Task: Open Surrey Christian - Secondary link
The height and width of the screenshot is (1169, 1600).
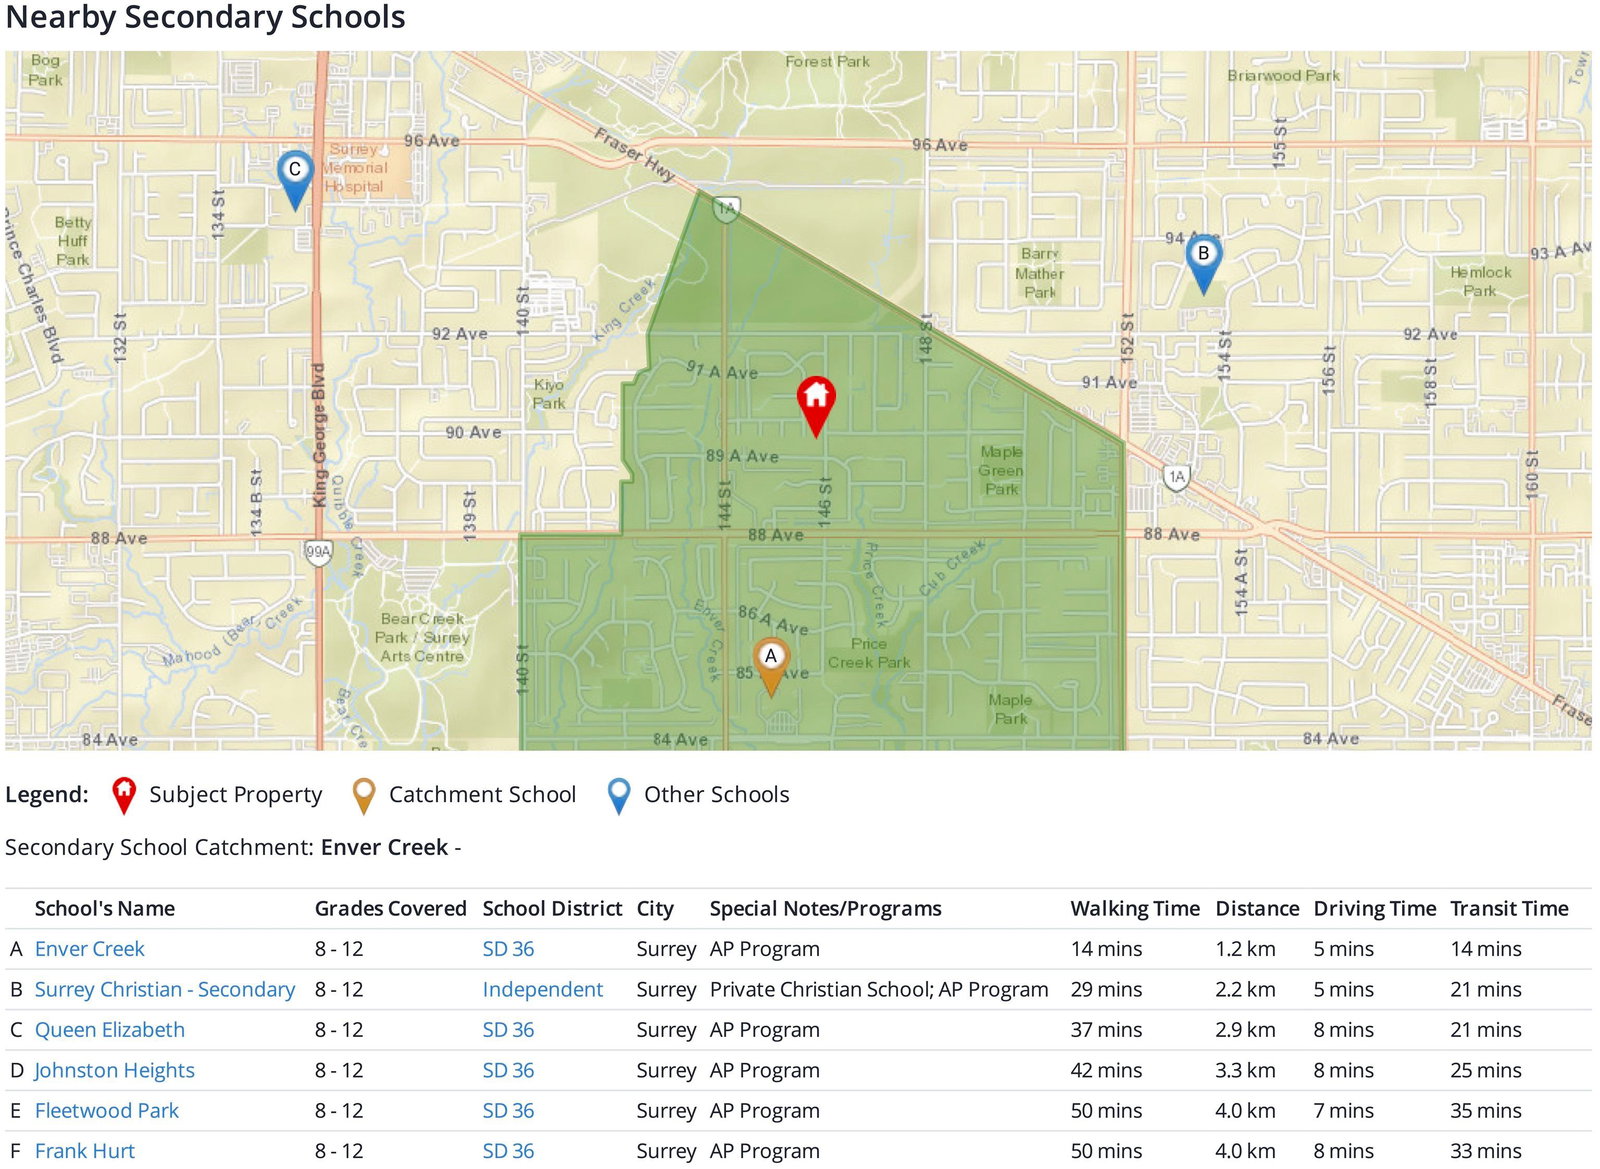Action: [165, 990]
